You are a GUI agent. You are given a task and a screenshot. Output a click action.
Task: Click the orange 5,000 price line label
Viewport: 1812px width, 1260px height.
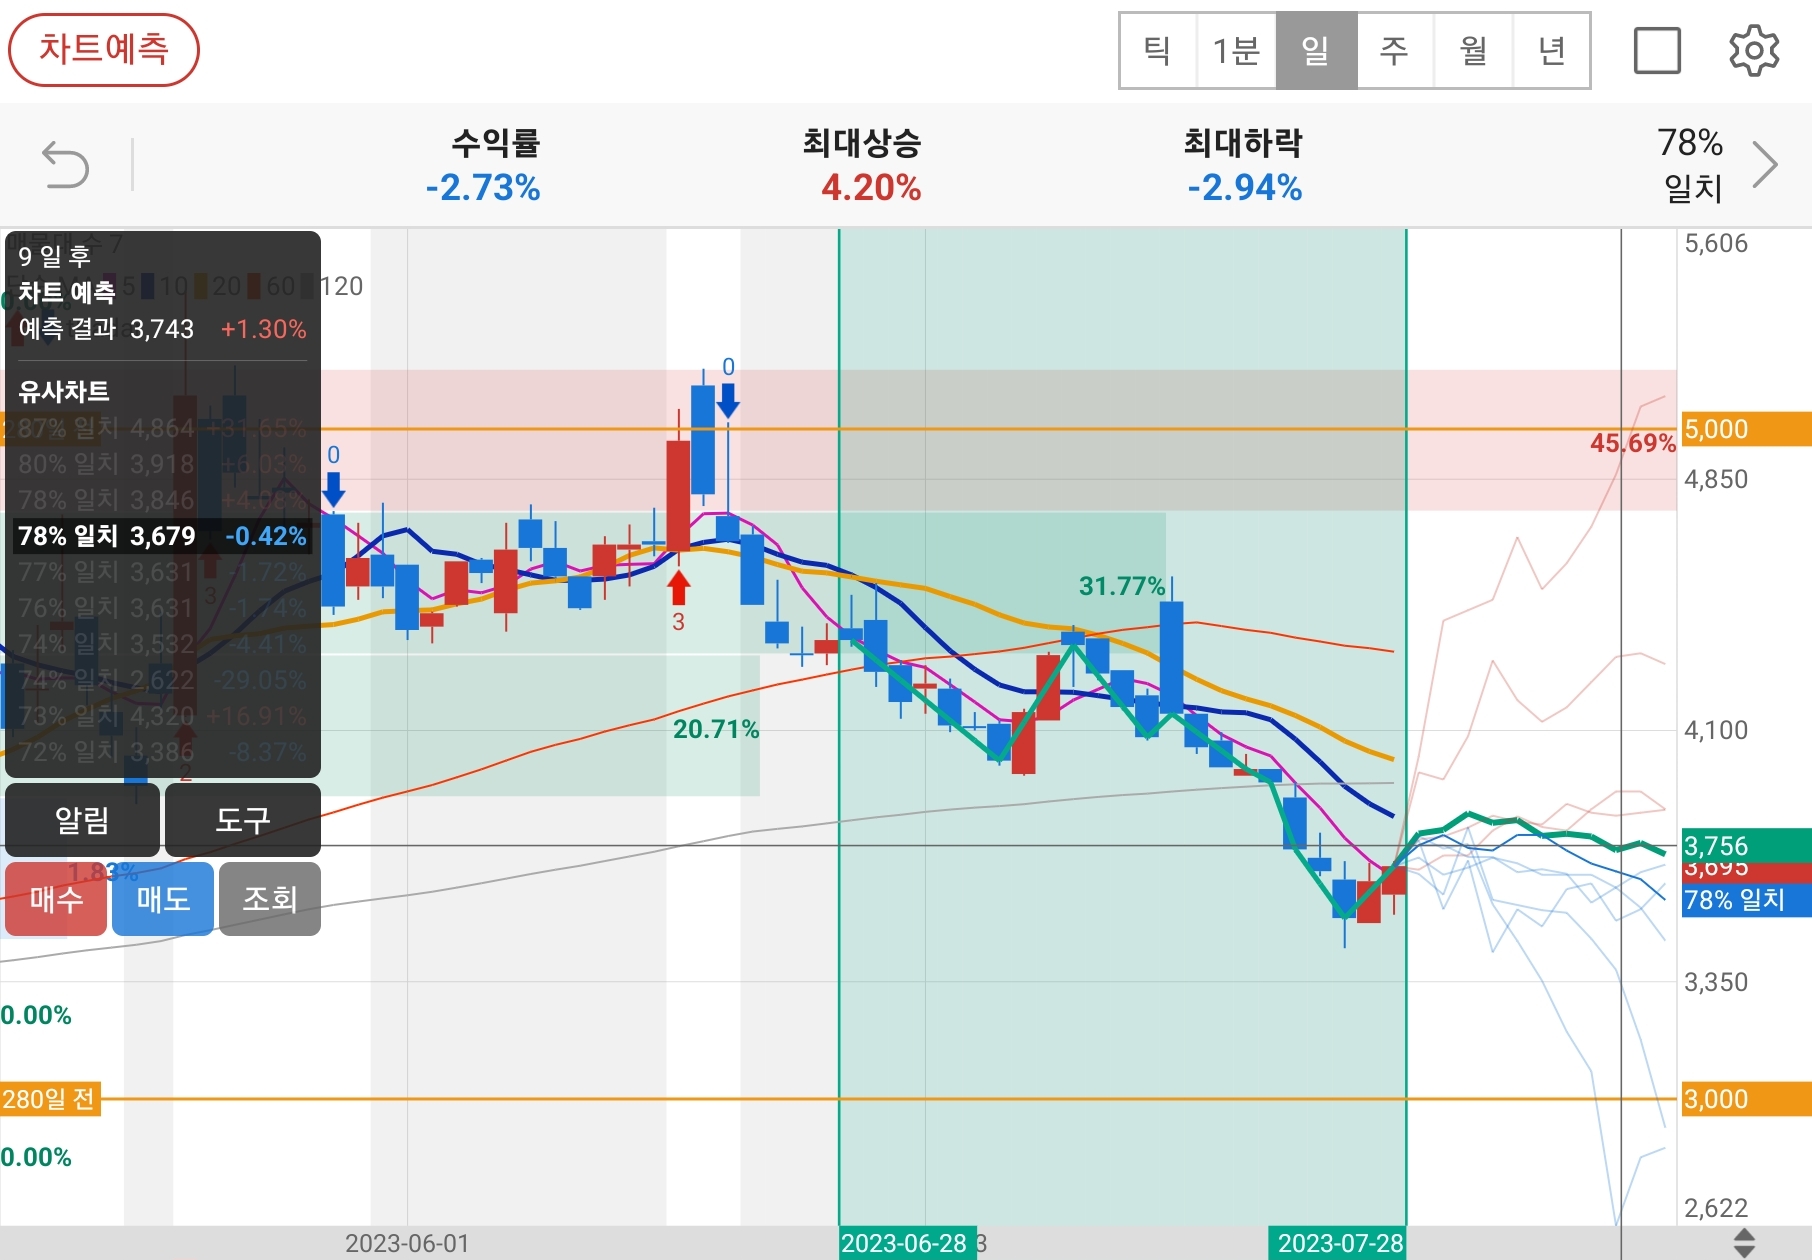click(x=1746, y=429)
